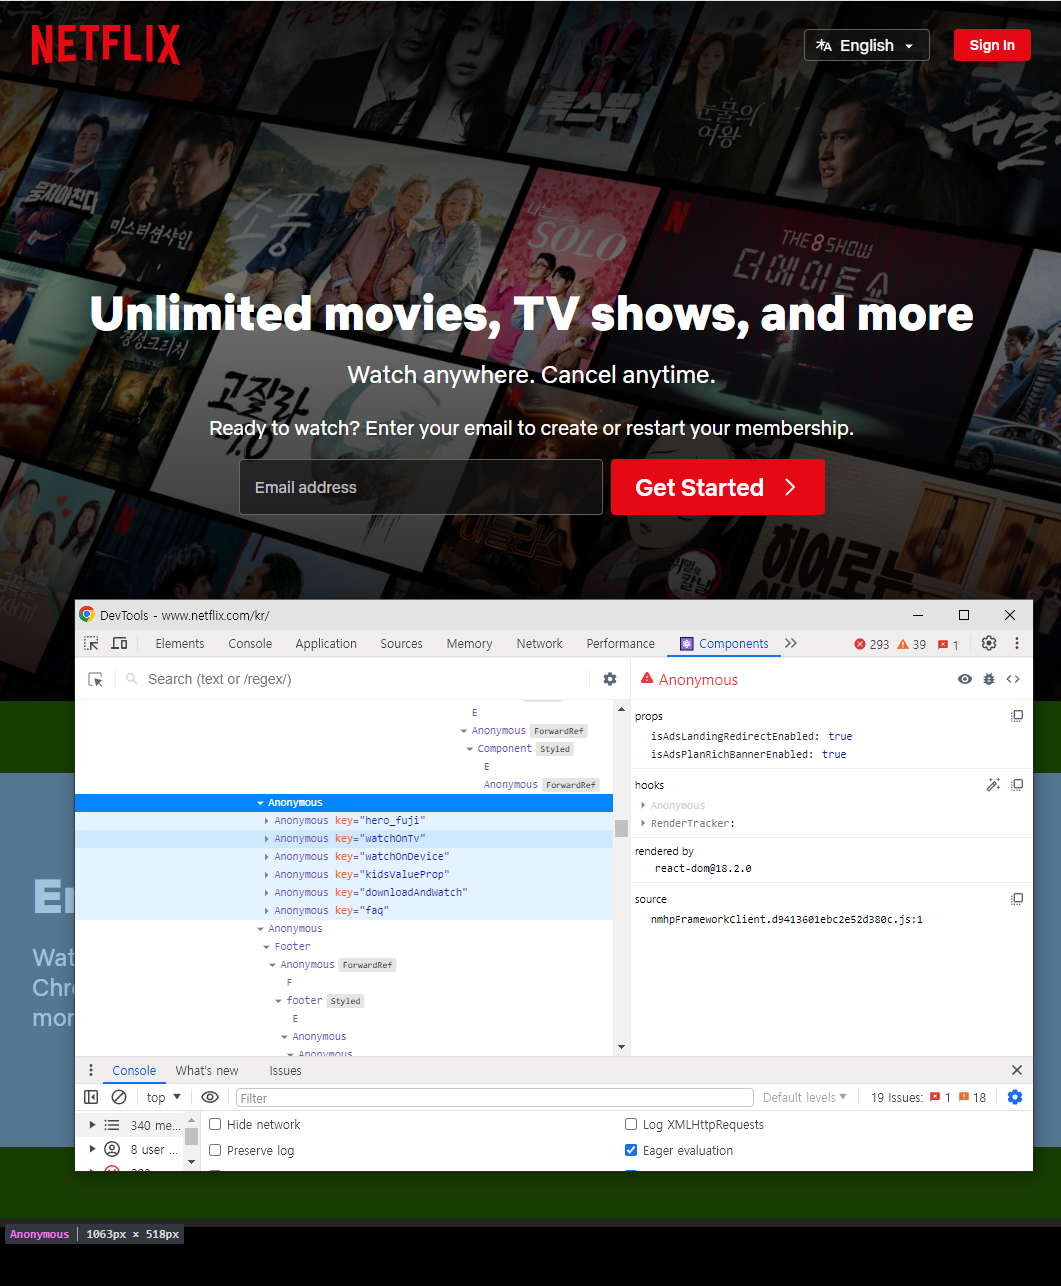Click the 39 warnings counter
Screen dimensions: 1061x1286
click(x=912, y=645)
